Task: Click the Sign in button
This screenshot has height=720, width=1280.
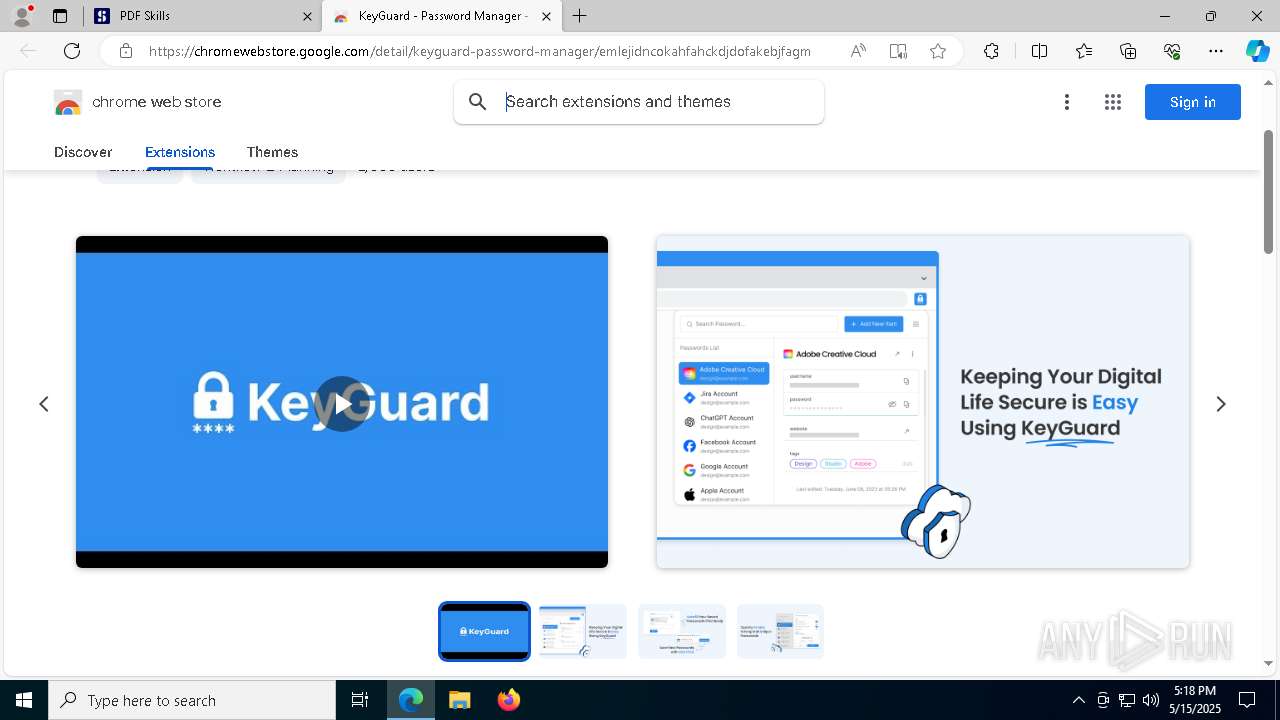Action: [1193, 102]
